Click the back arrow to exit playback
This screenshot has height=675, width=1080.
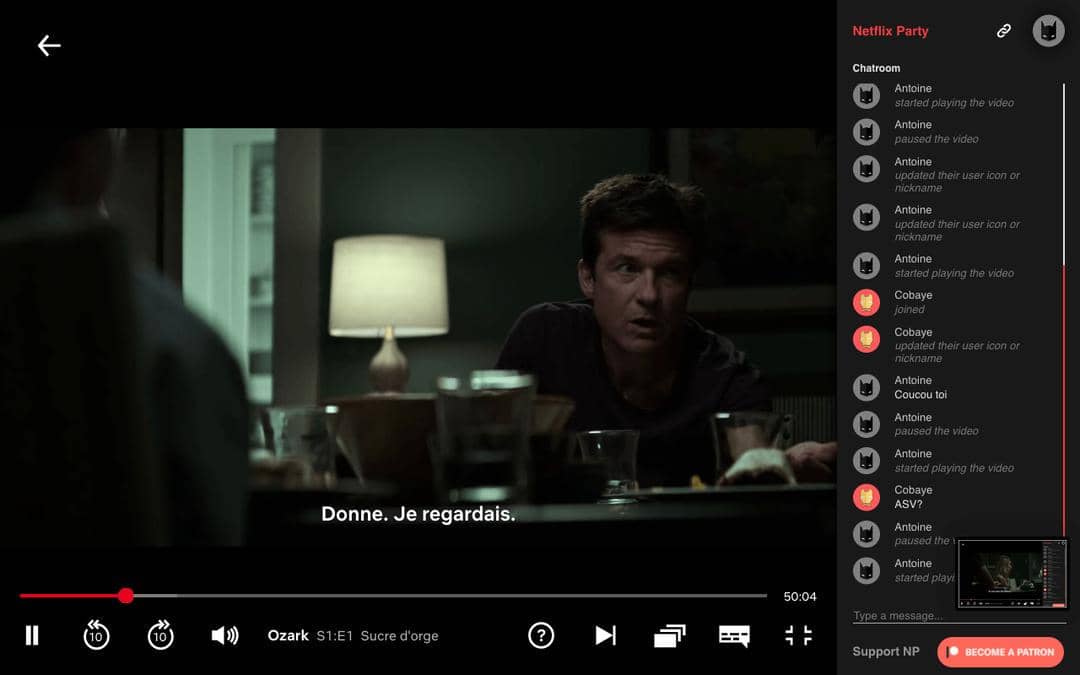[x=49, y=45]
